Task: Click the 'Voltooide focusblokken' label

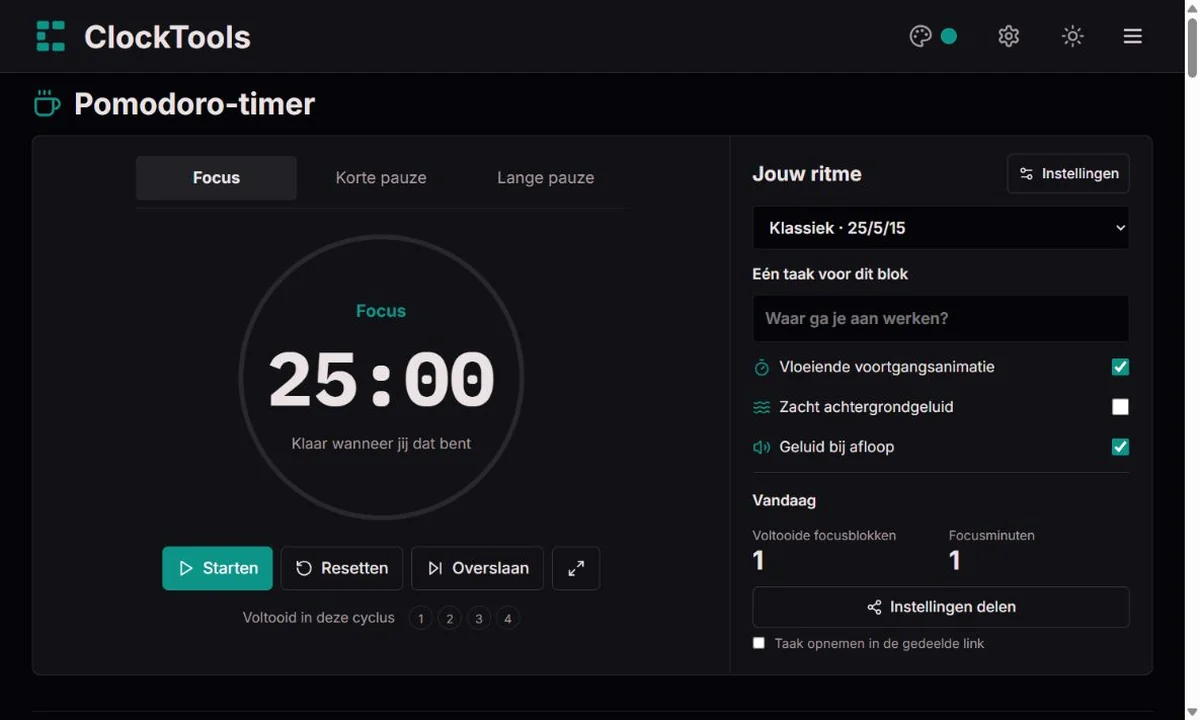Action: pyautogui.click(x=824, y=535)
